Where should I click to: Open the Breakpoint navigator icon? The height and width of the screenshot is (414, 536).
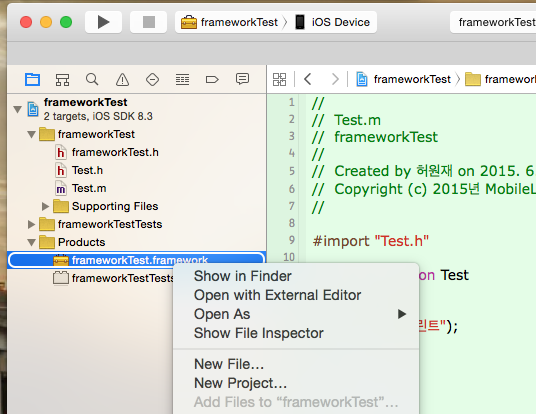tap(212, 80)
